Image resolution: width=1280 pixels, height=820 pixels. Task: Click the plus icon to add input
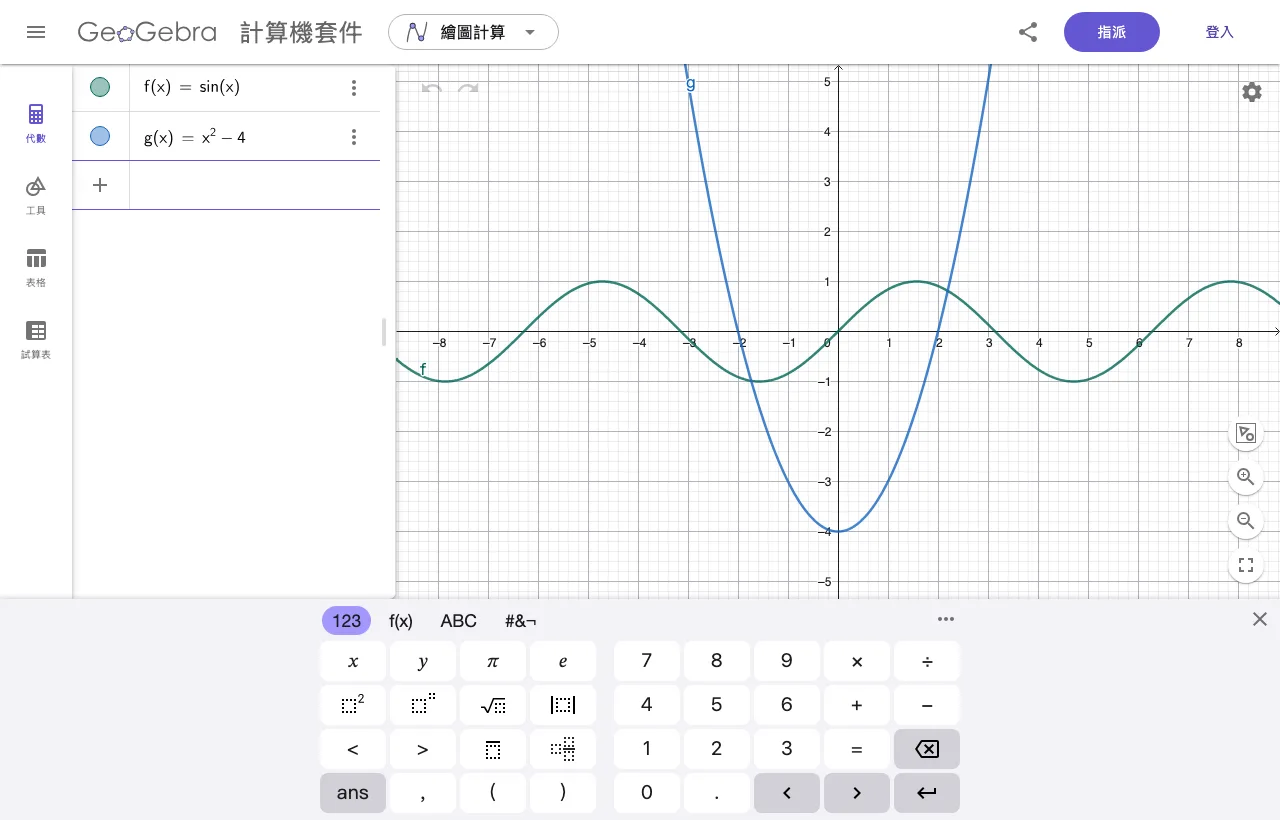point(100,185)
